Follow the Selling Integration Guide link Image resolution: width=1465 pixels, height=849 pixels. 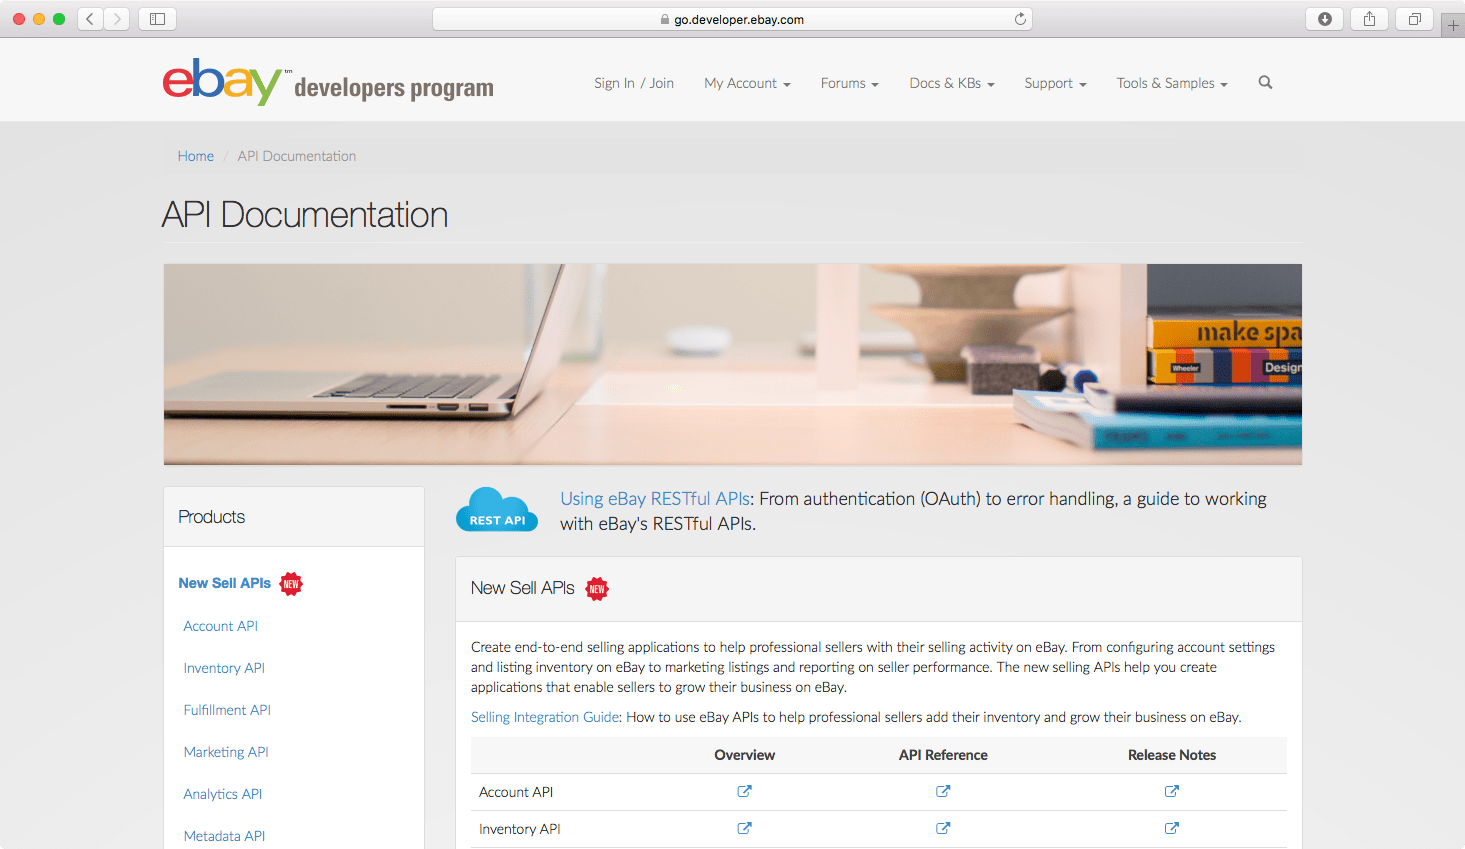click(x=544, y=717)
